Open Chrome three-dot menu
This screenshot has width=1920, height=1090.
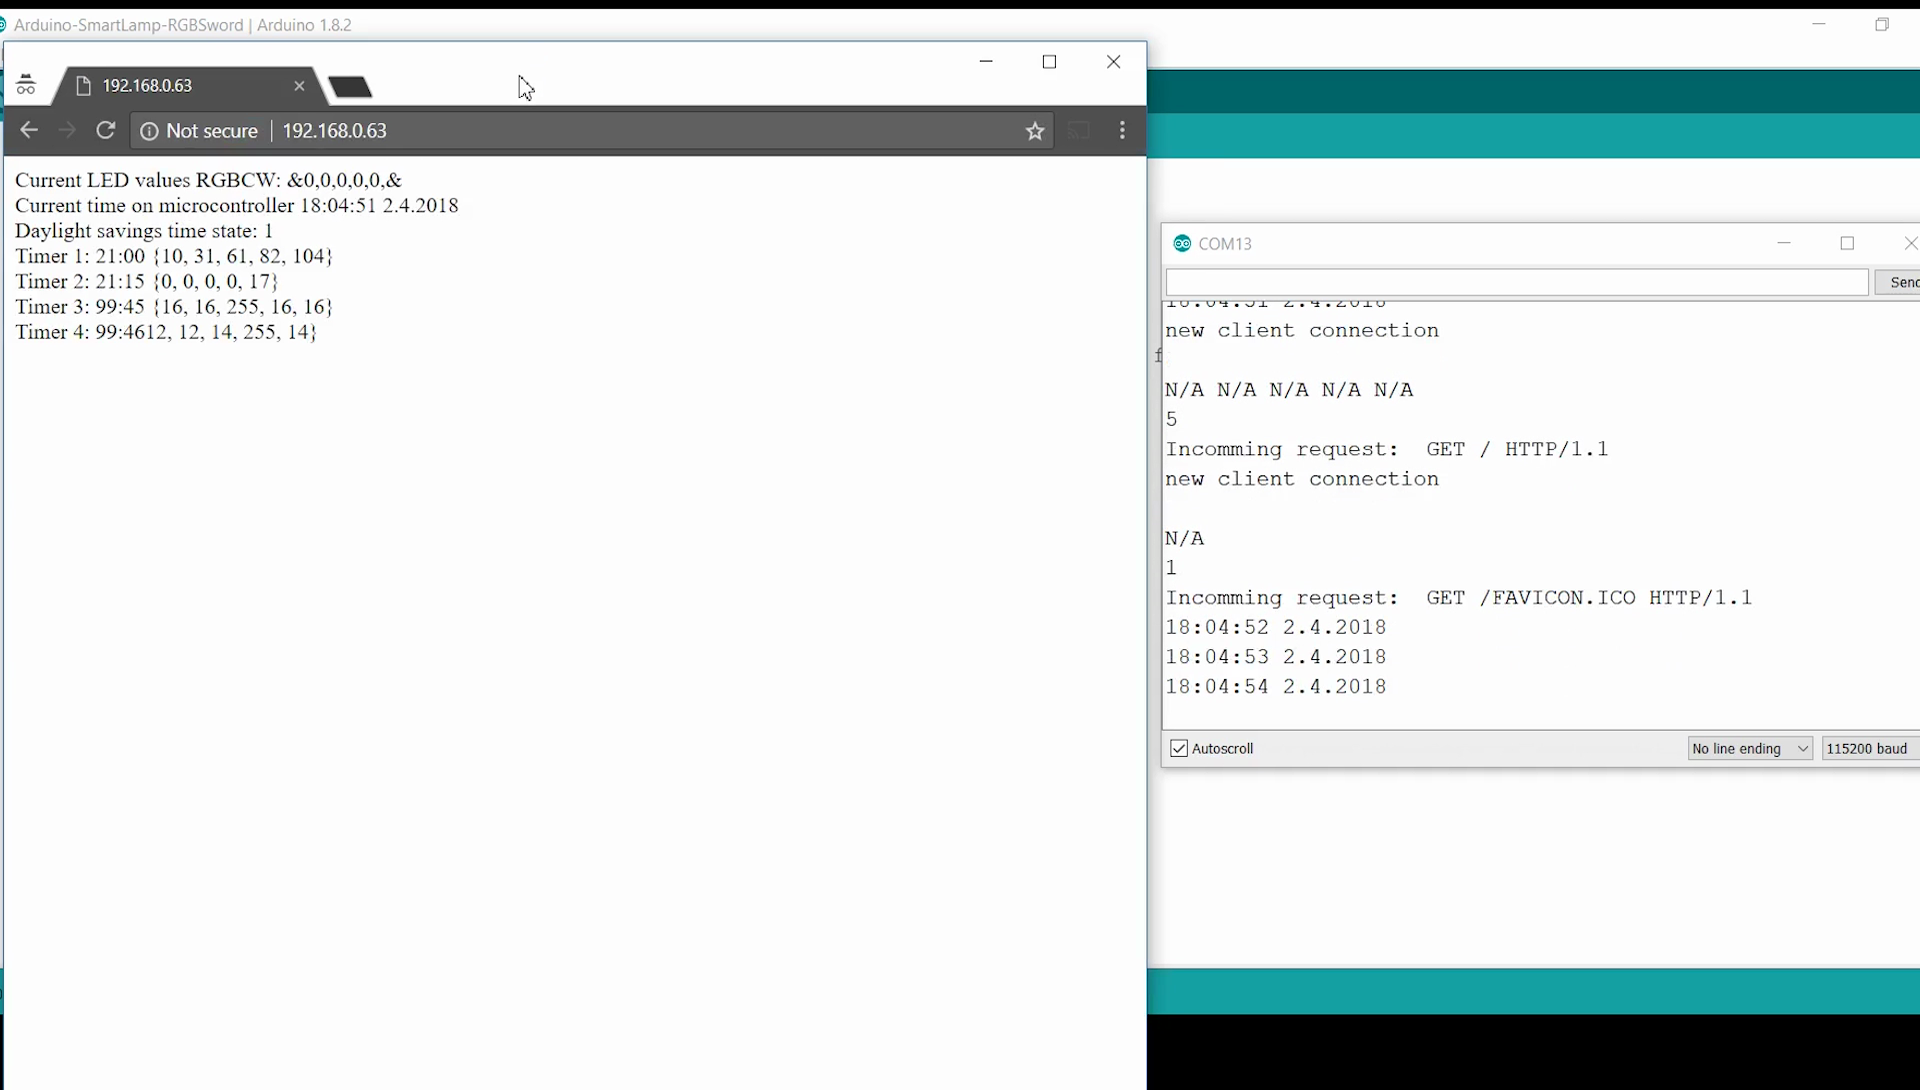point(1122,131)
